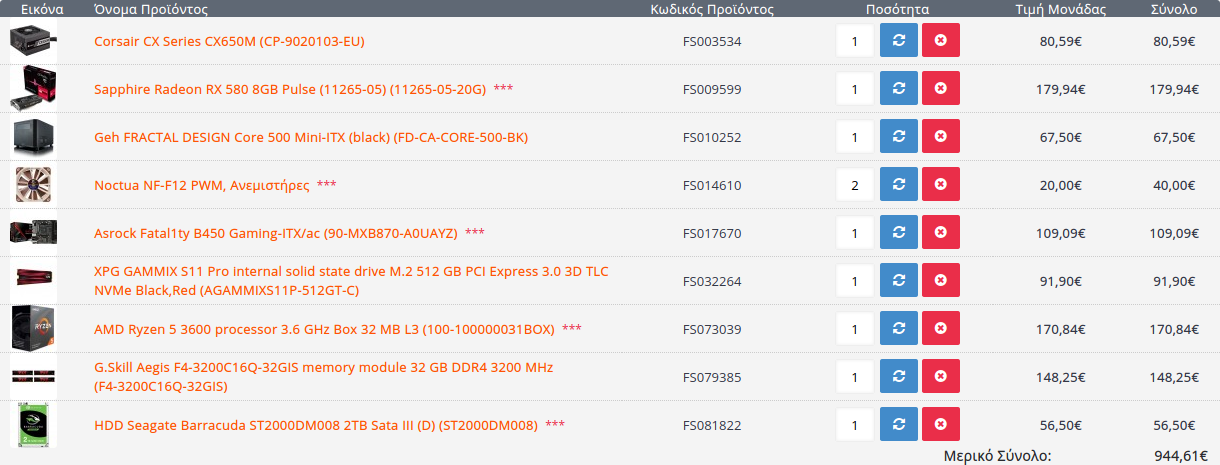1220x465 pixels.
Task: Refresh quantity of Sapphire Radeon RX 580
Action: tap(898, 89)
